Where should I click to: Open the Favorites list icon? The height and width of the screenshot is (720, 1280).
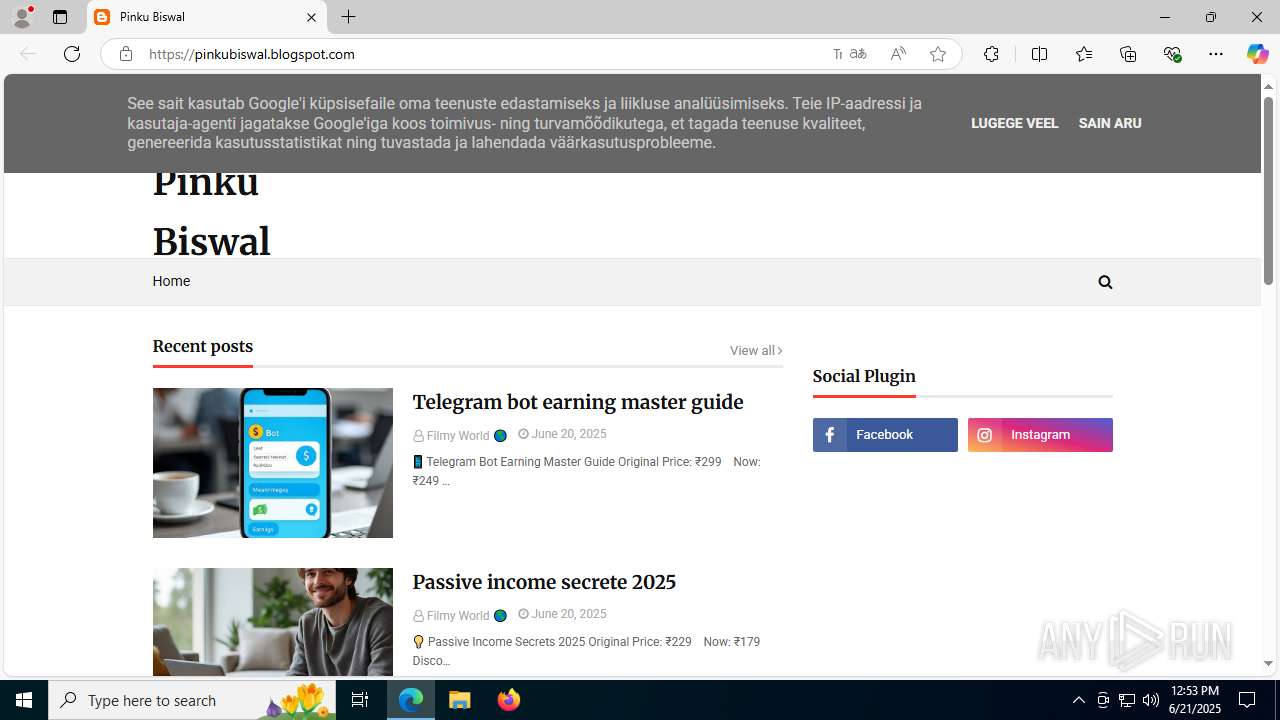1084,54
